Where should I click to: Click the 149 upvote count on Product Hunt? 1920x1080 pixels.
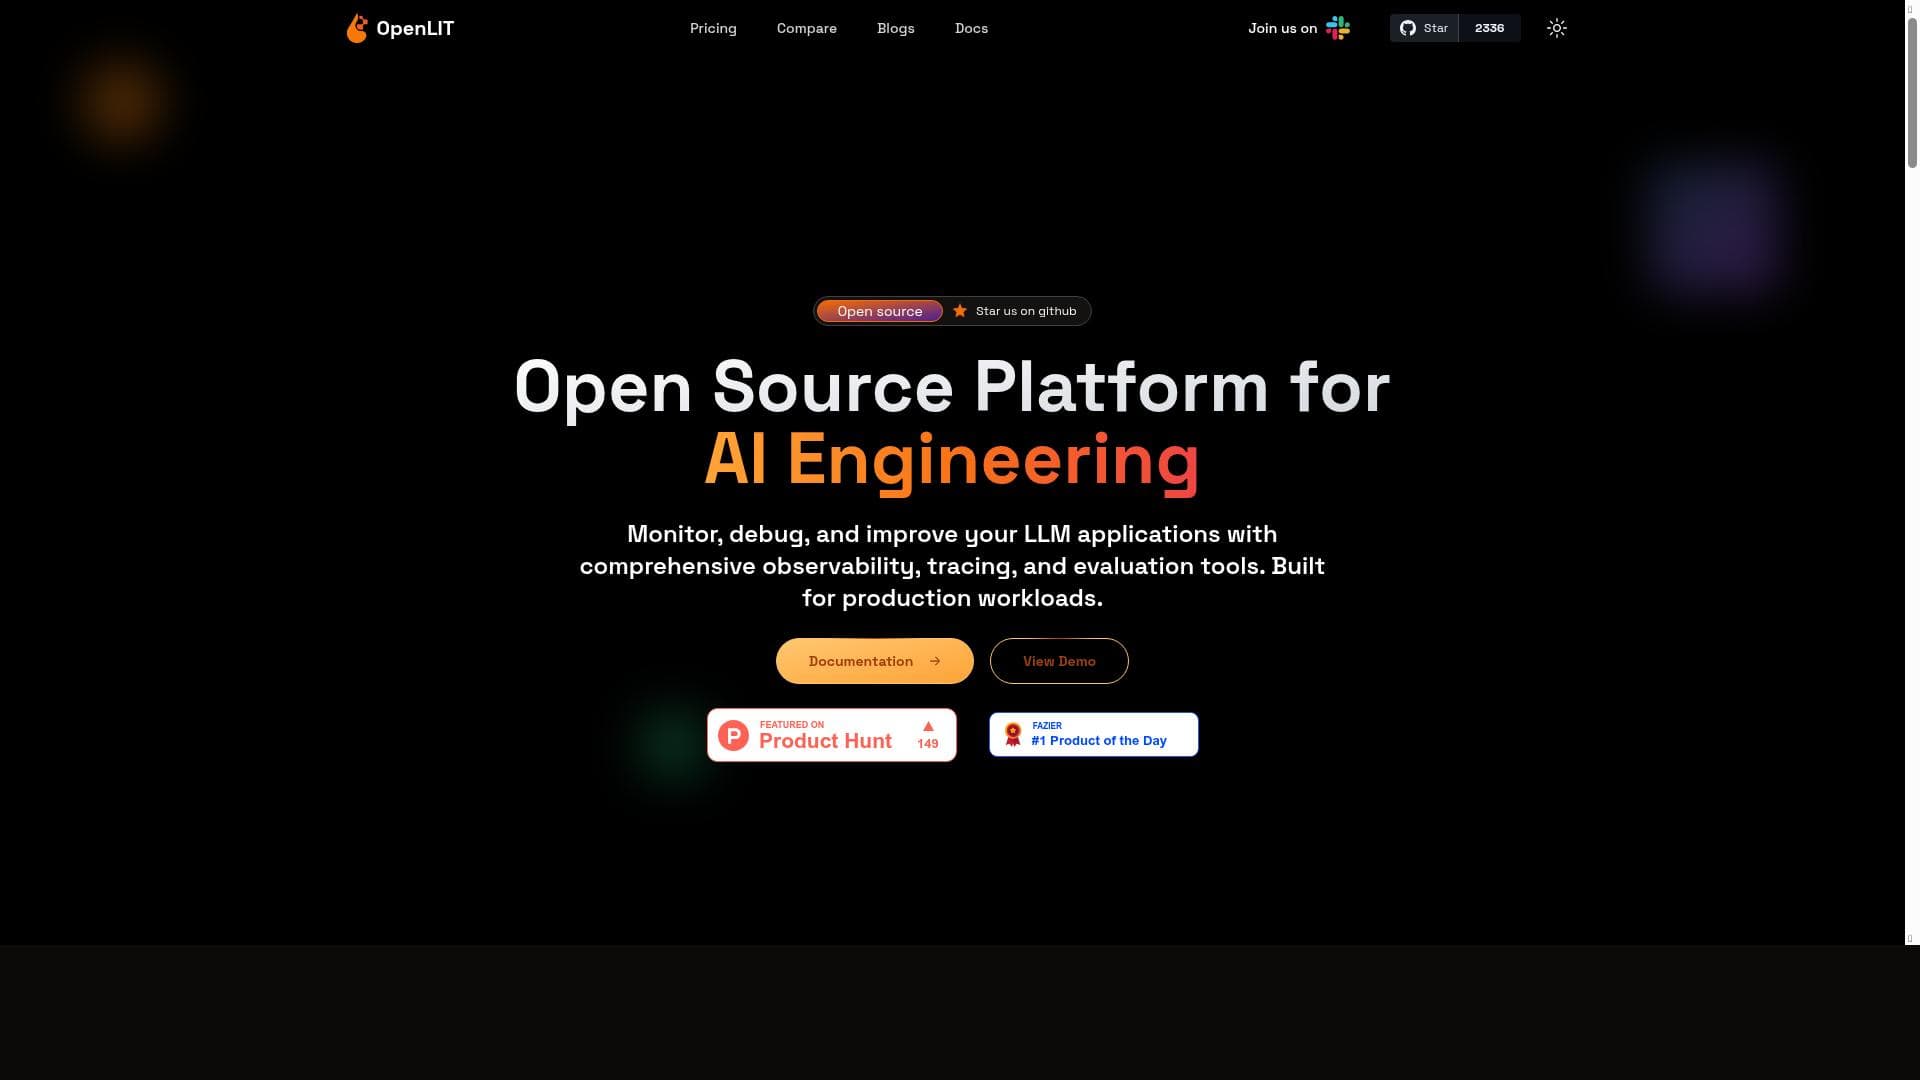click(928, 743)
